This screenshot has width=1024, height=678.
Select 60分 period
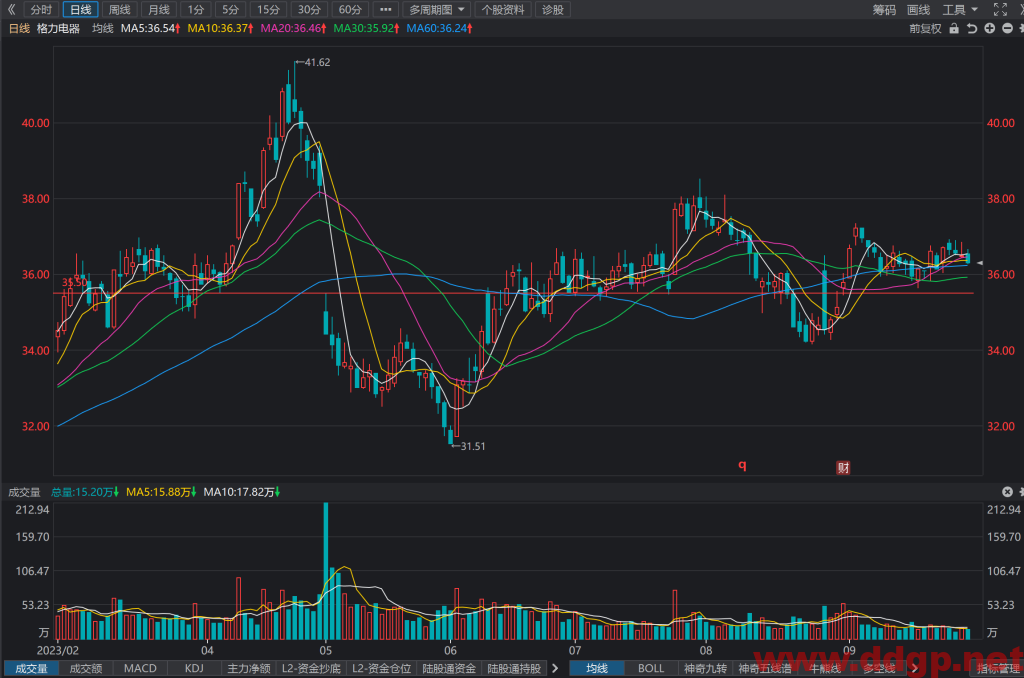[351, 10]
